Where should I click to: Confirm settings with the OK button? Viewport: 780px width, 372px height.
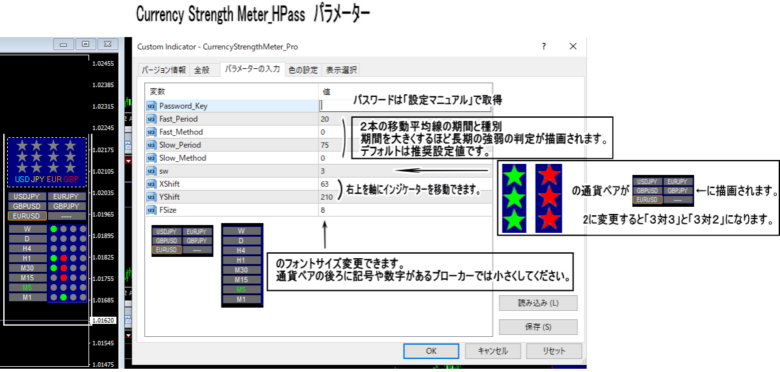[x=431, y=351]
